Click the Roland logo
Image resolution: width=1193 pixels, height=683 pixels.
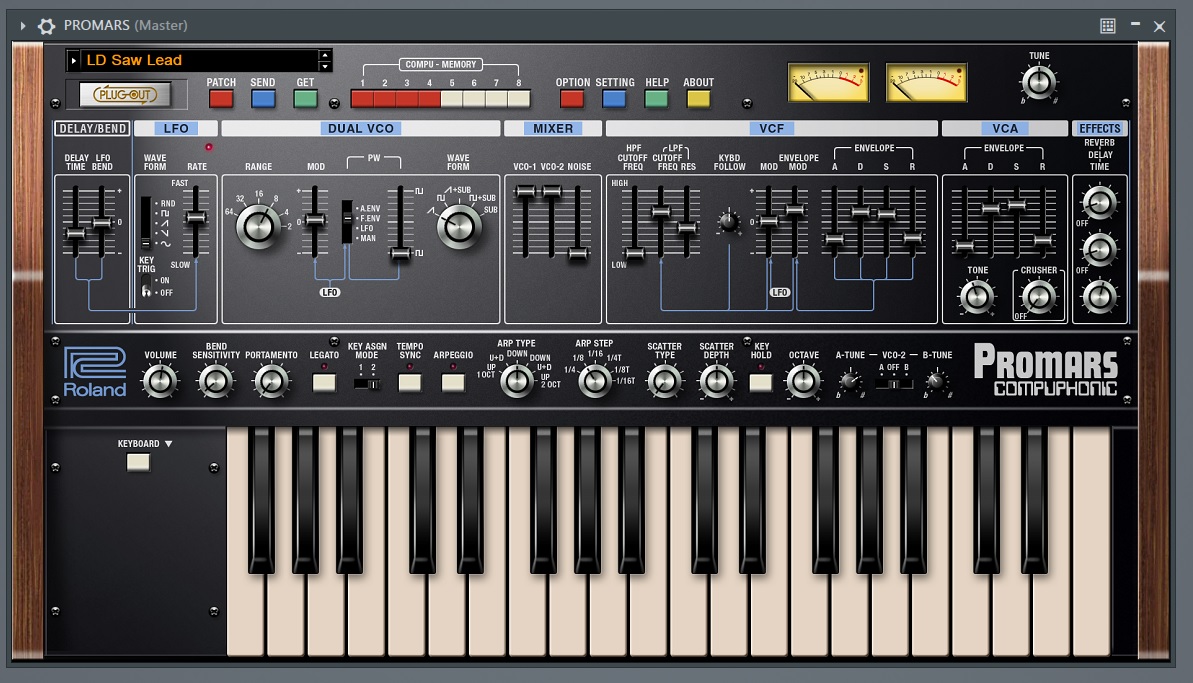tap(94, 373)
